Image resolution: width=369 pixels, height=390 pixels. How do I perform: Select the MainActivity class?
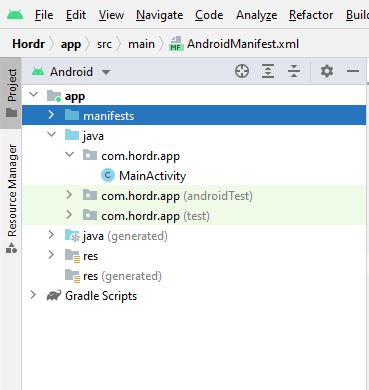point(152,176)
